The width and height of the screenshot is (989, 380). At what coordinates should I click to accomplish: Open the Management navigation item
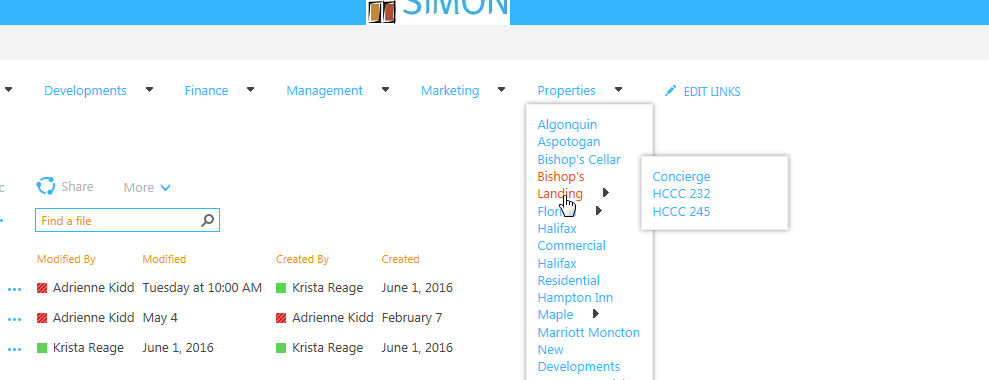(x=324, y=90)
